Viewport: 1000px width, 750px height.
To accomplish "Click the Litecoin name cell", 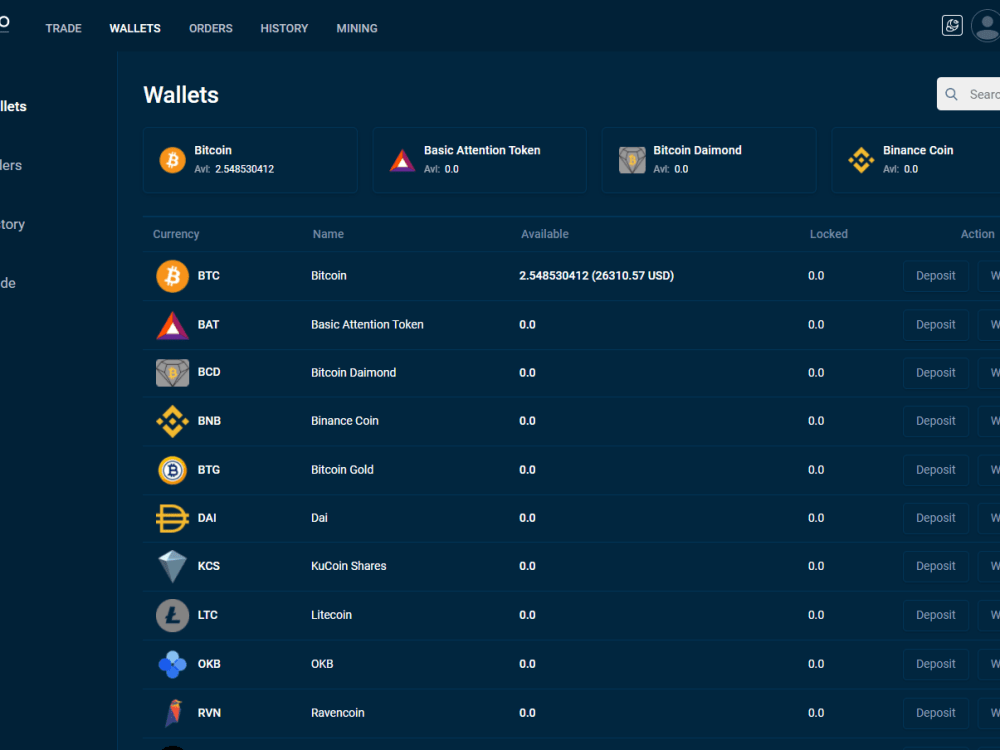I will click(331, 615).
